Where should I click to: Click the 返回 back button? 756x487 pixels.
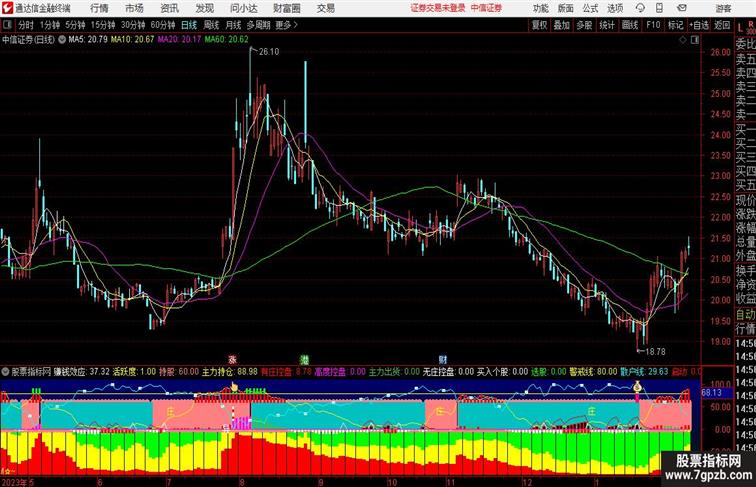coord(722,25)
